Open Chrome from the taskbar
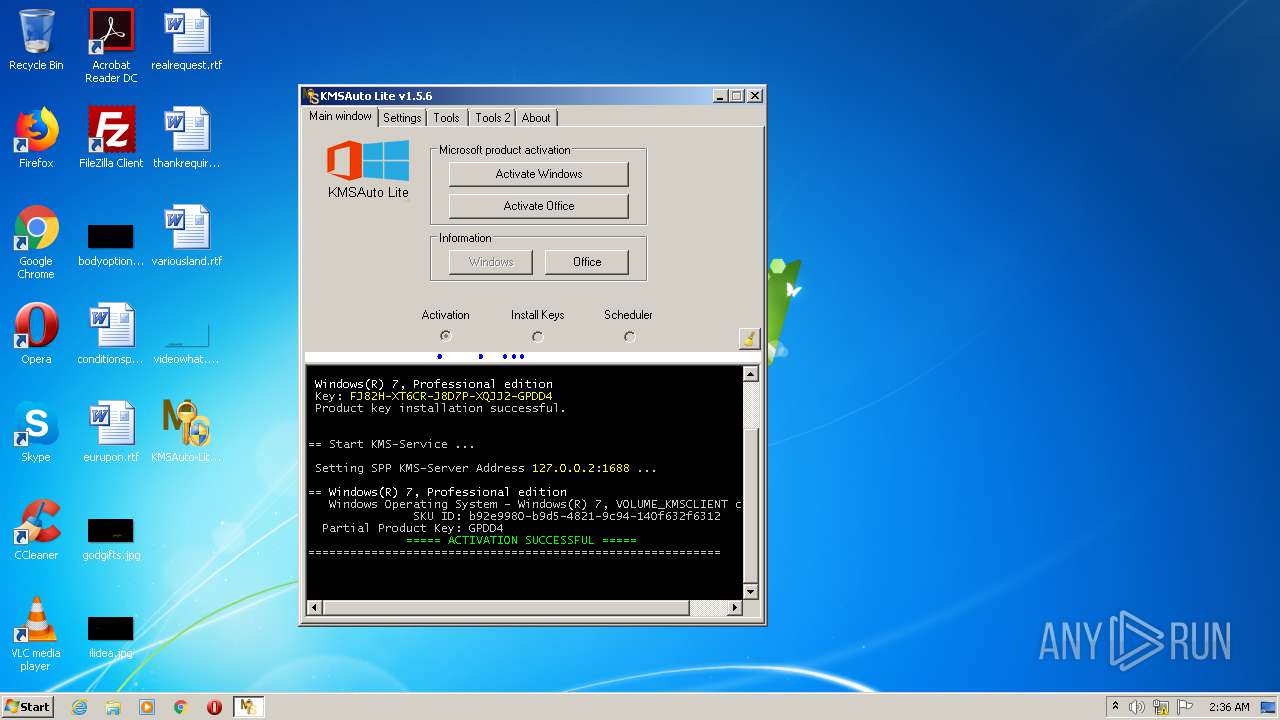The height and width of the screenshot is (720, 1280). (181, 707)
